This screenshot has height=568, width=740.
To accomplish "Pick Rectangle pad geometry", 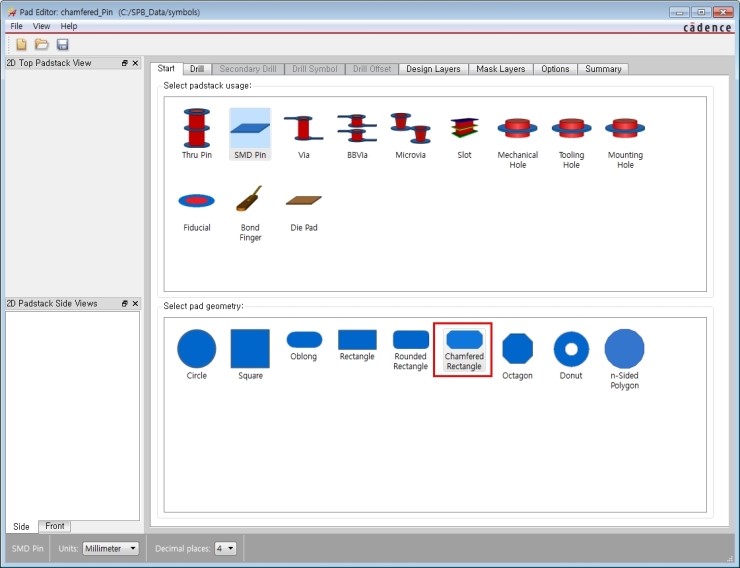I will click(357, 346).
